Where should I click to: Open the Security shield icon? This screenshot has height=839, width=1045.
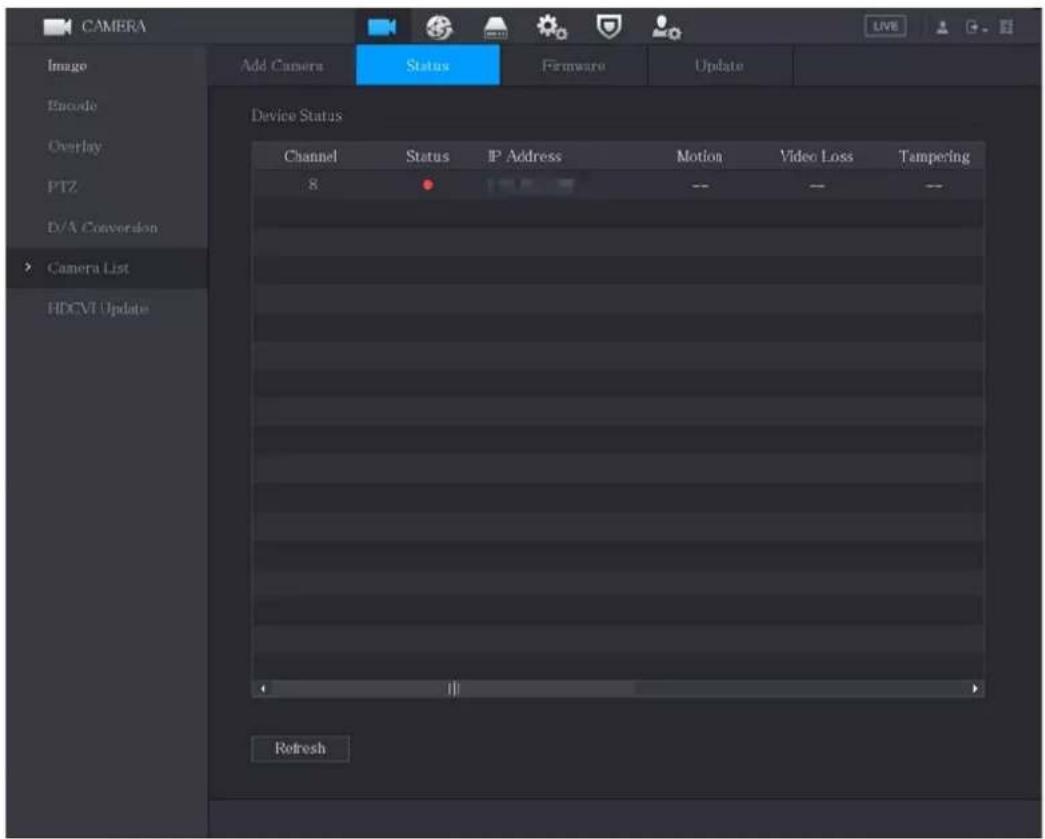coord(608,27)
